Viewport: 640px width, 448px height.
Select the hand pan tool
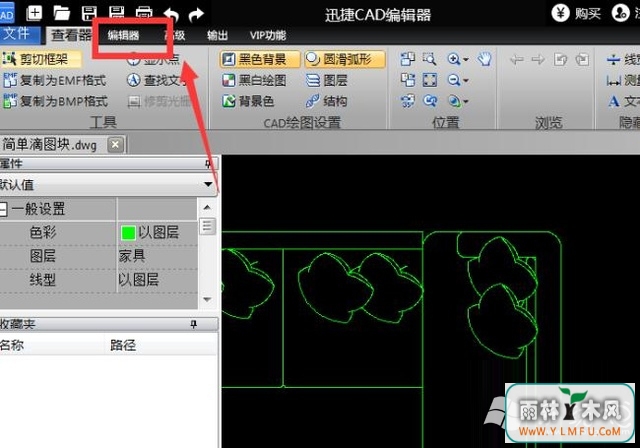click(484, 60)
